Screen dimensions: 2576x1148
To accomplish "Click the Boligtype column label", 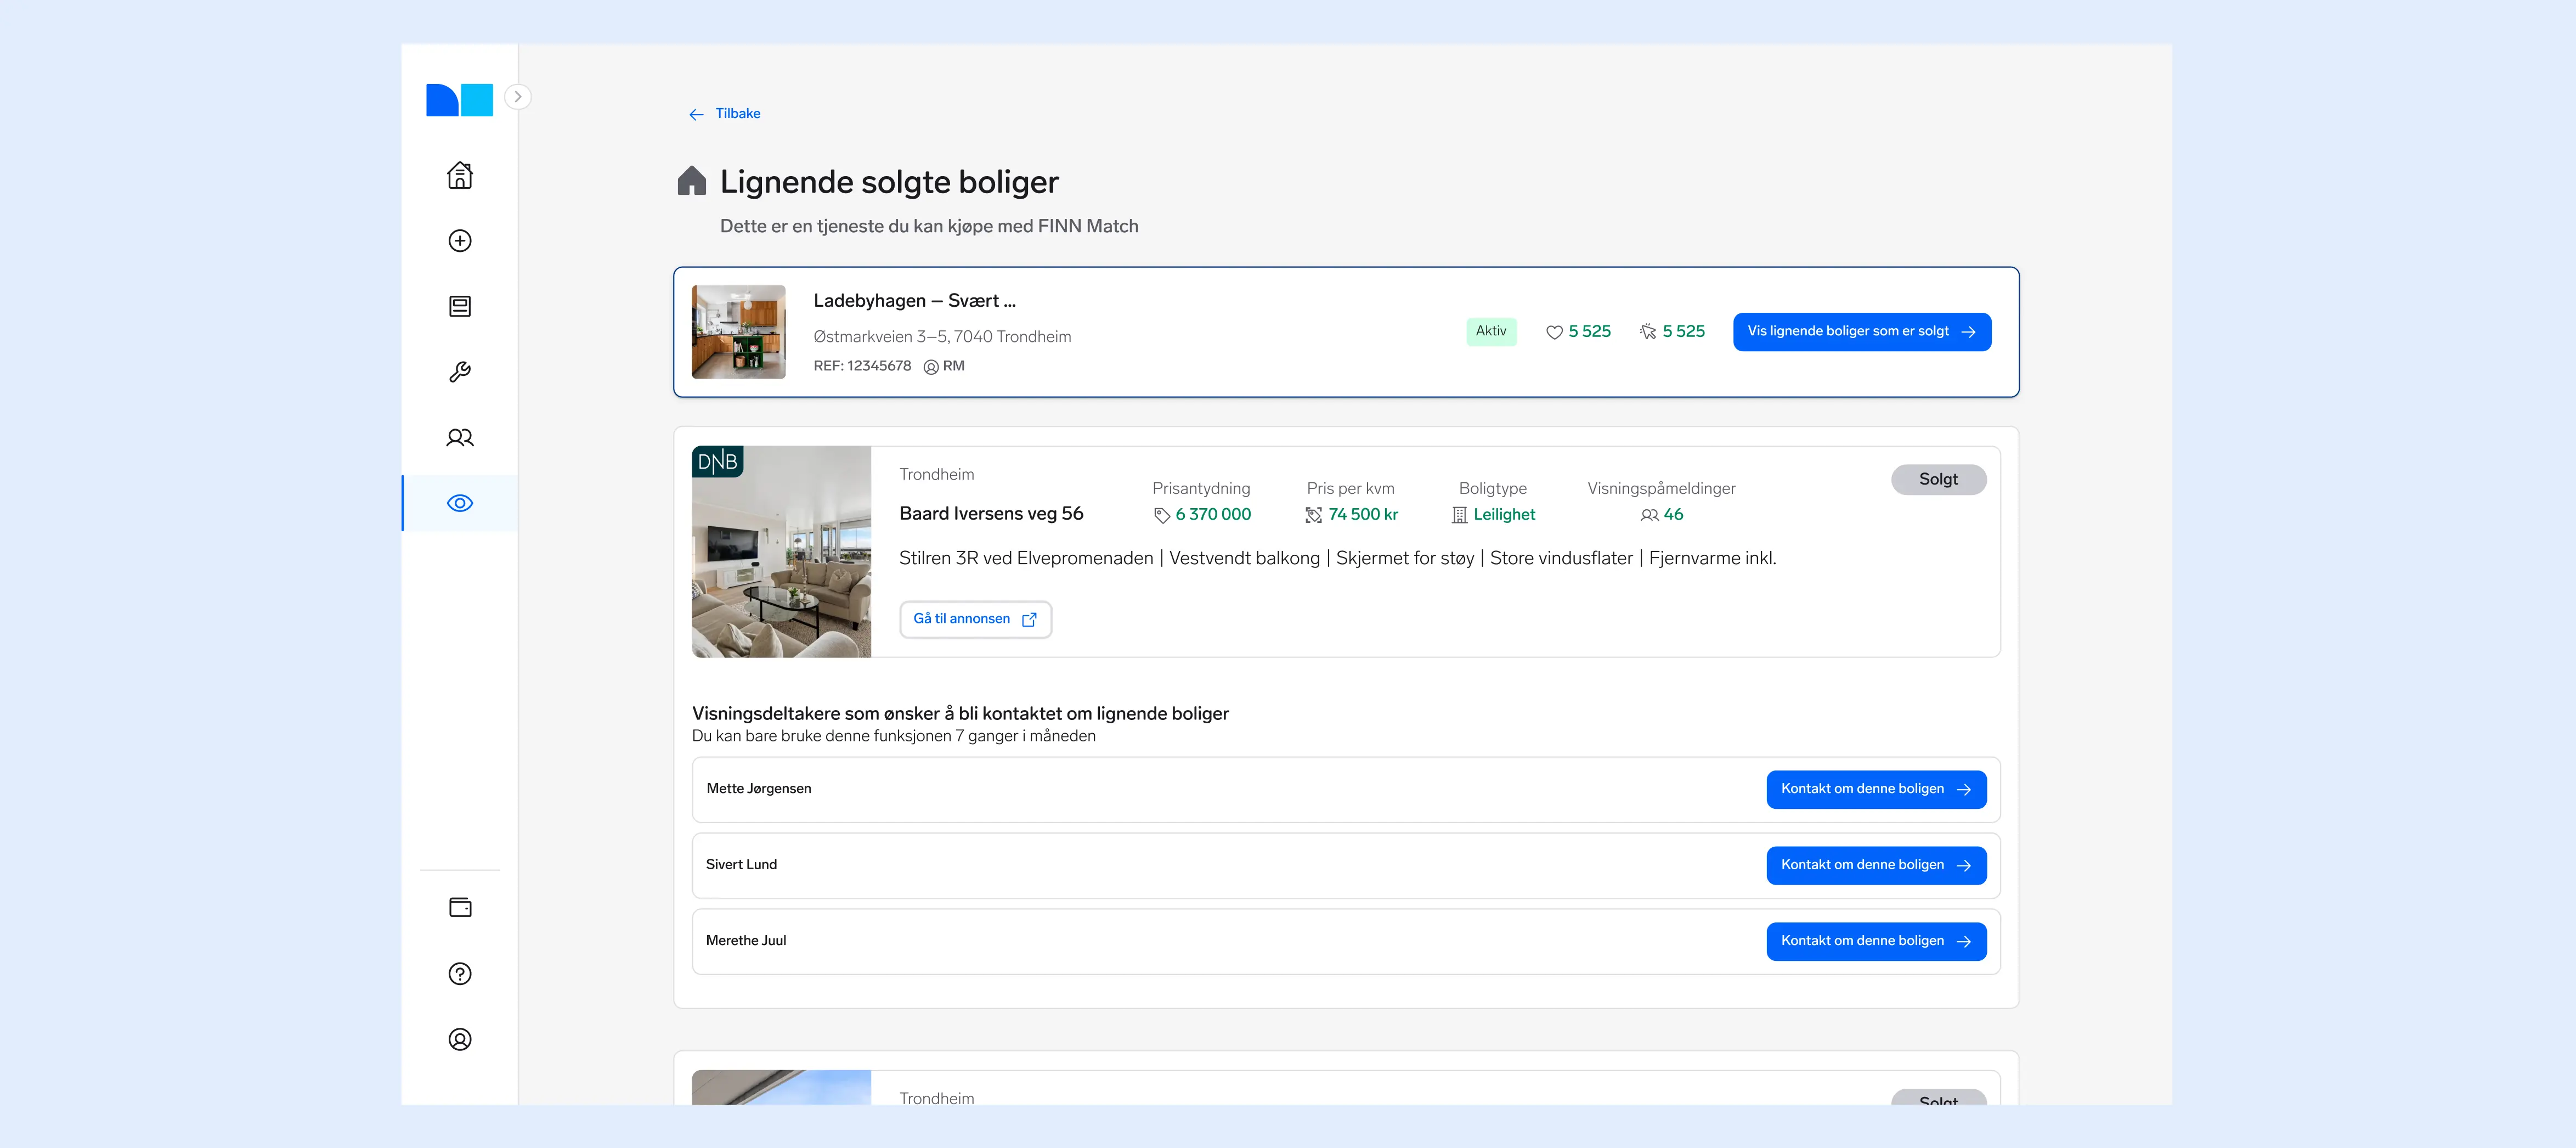I will pos(1493,489).
